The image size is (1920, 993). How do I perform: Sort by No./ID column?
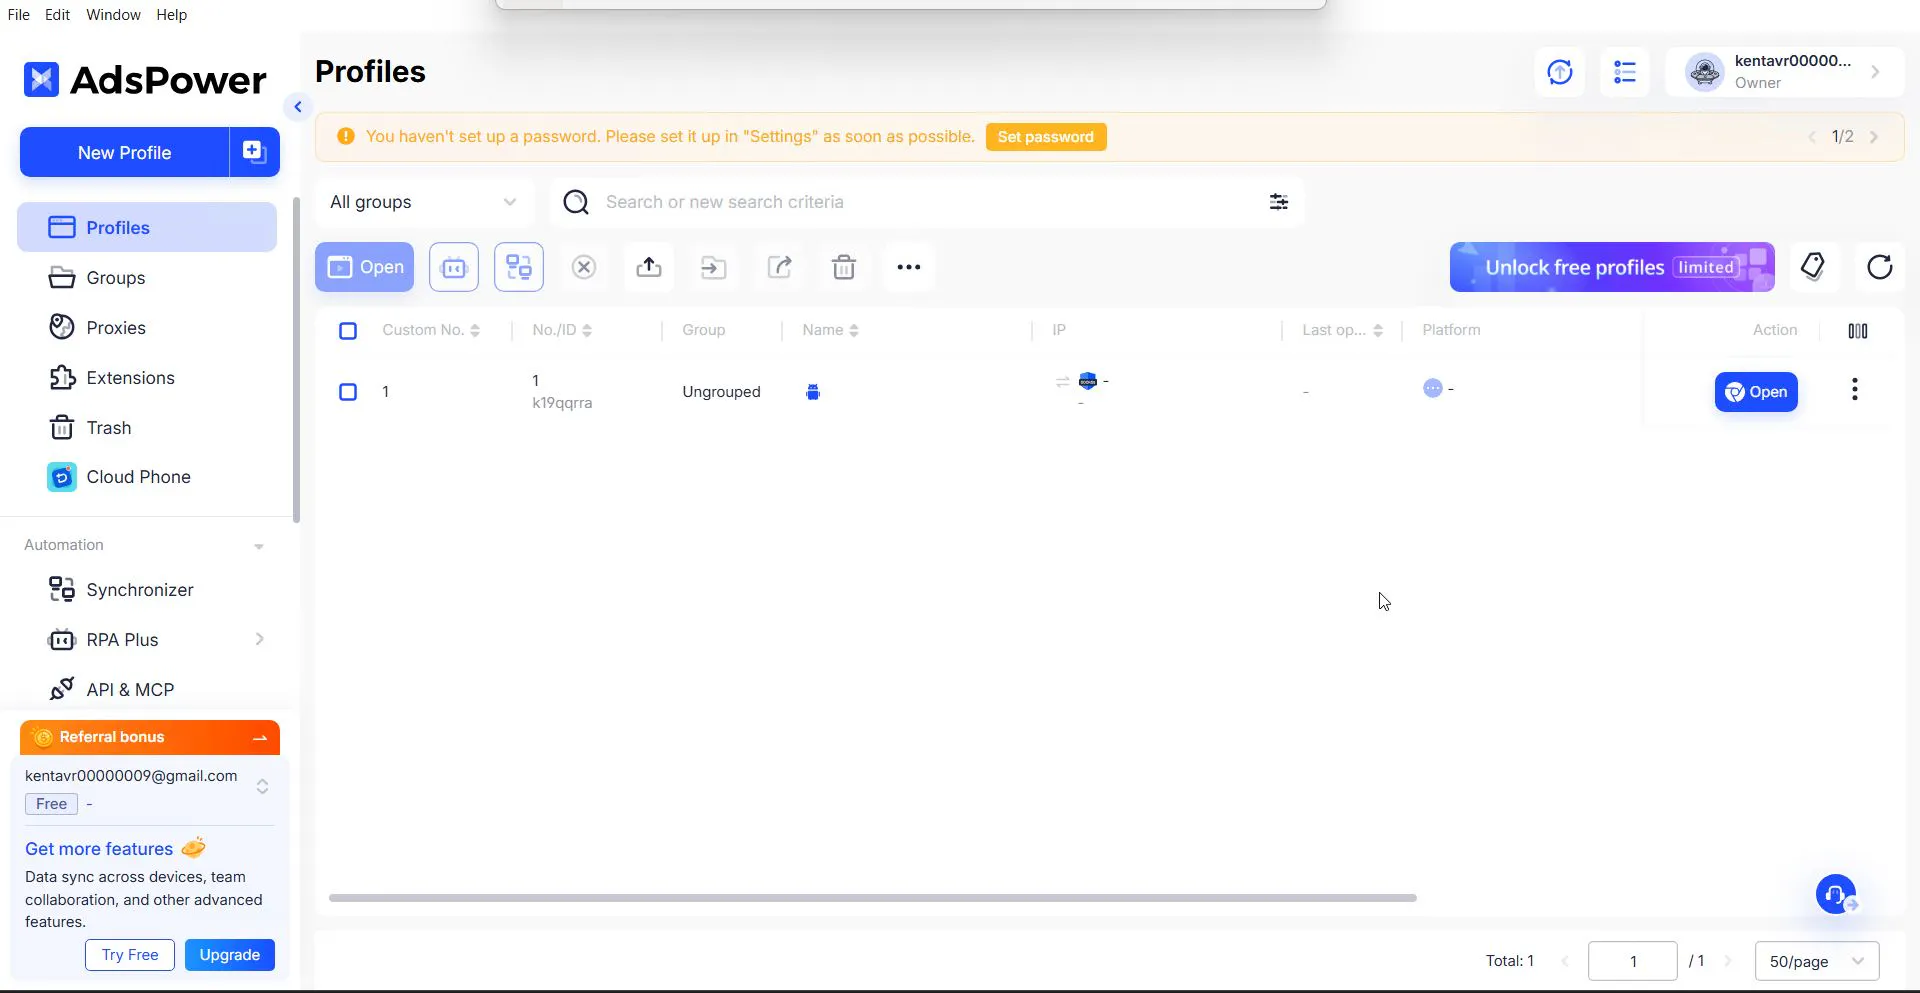click(587, 331)
